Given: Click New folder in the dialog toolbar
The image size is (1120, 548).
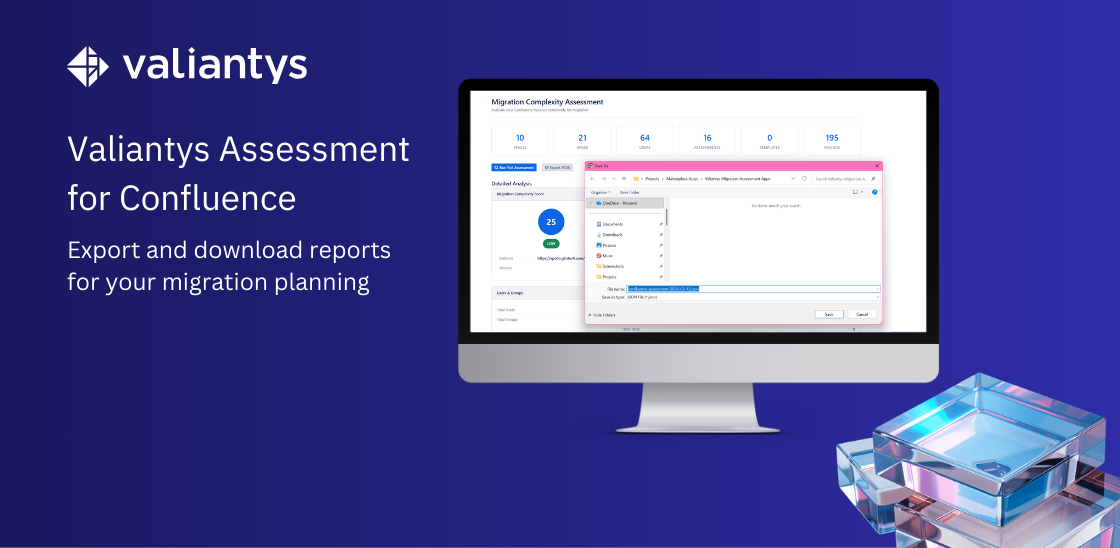Looking at the screenshot, I should coord(629,192).
